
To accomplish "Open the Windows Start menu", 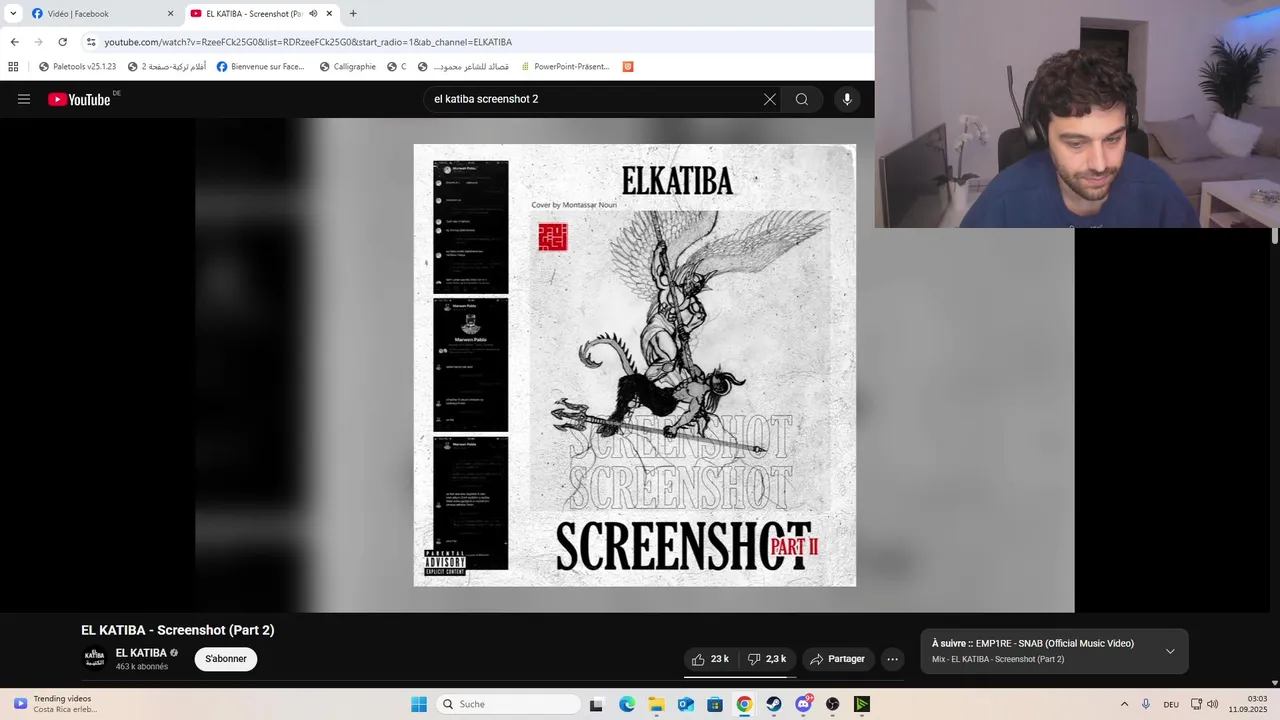I will 419,704.
